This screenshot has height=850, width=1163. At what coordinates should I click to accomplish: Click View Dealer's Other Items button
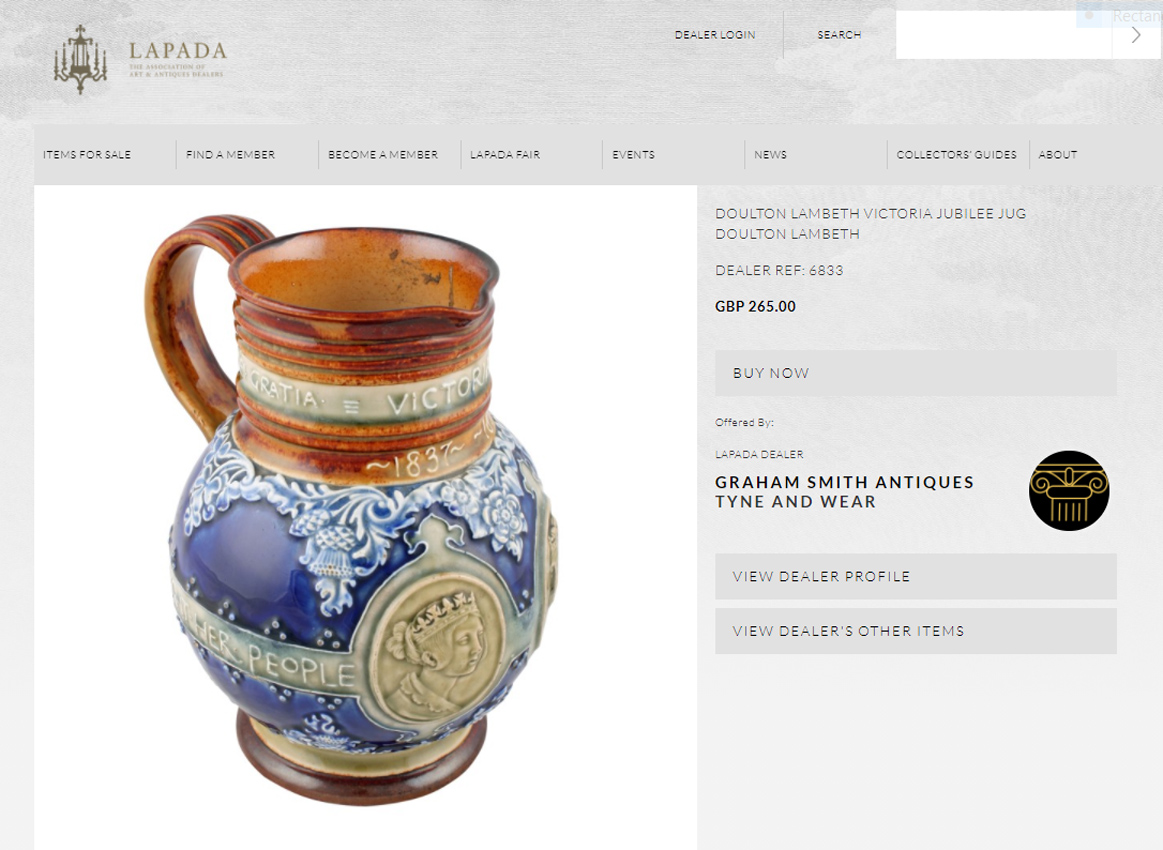(915, 631)
